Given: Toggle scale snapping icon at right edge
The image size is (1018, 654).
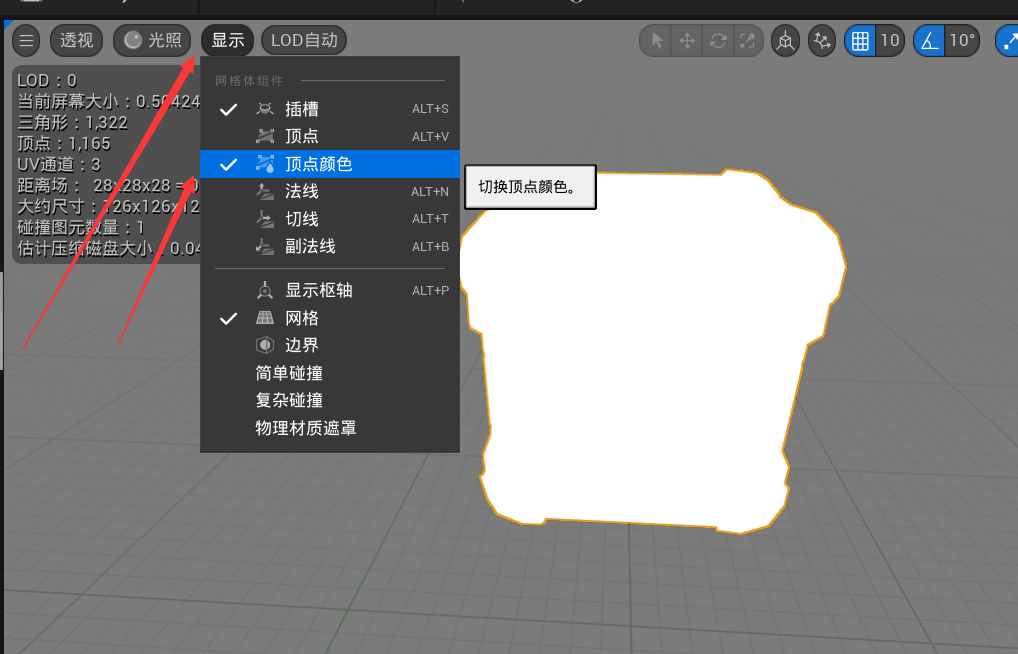Looking at the screenshot, I should point(1008,41).
